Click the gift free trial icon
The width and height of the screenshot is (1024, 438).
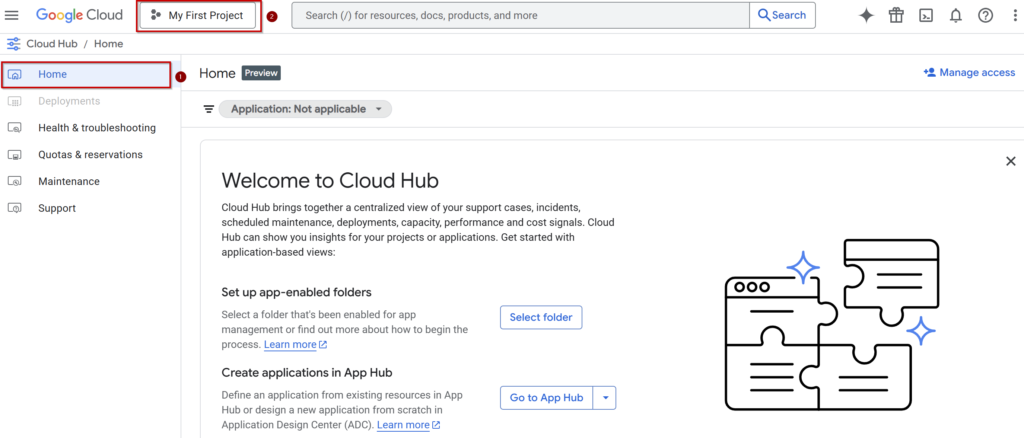point(896,16)
